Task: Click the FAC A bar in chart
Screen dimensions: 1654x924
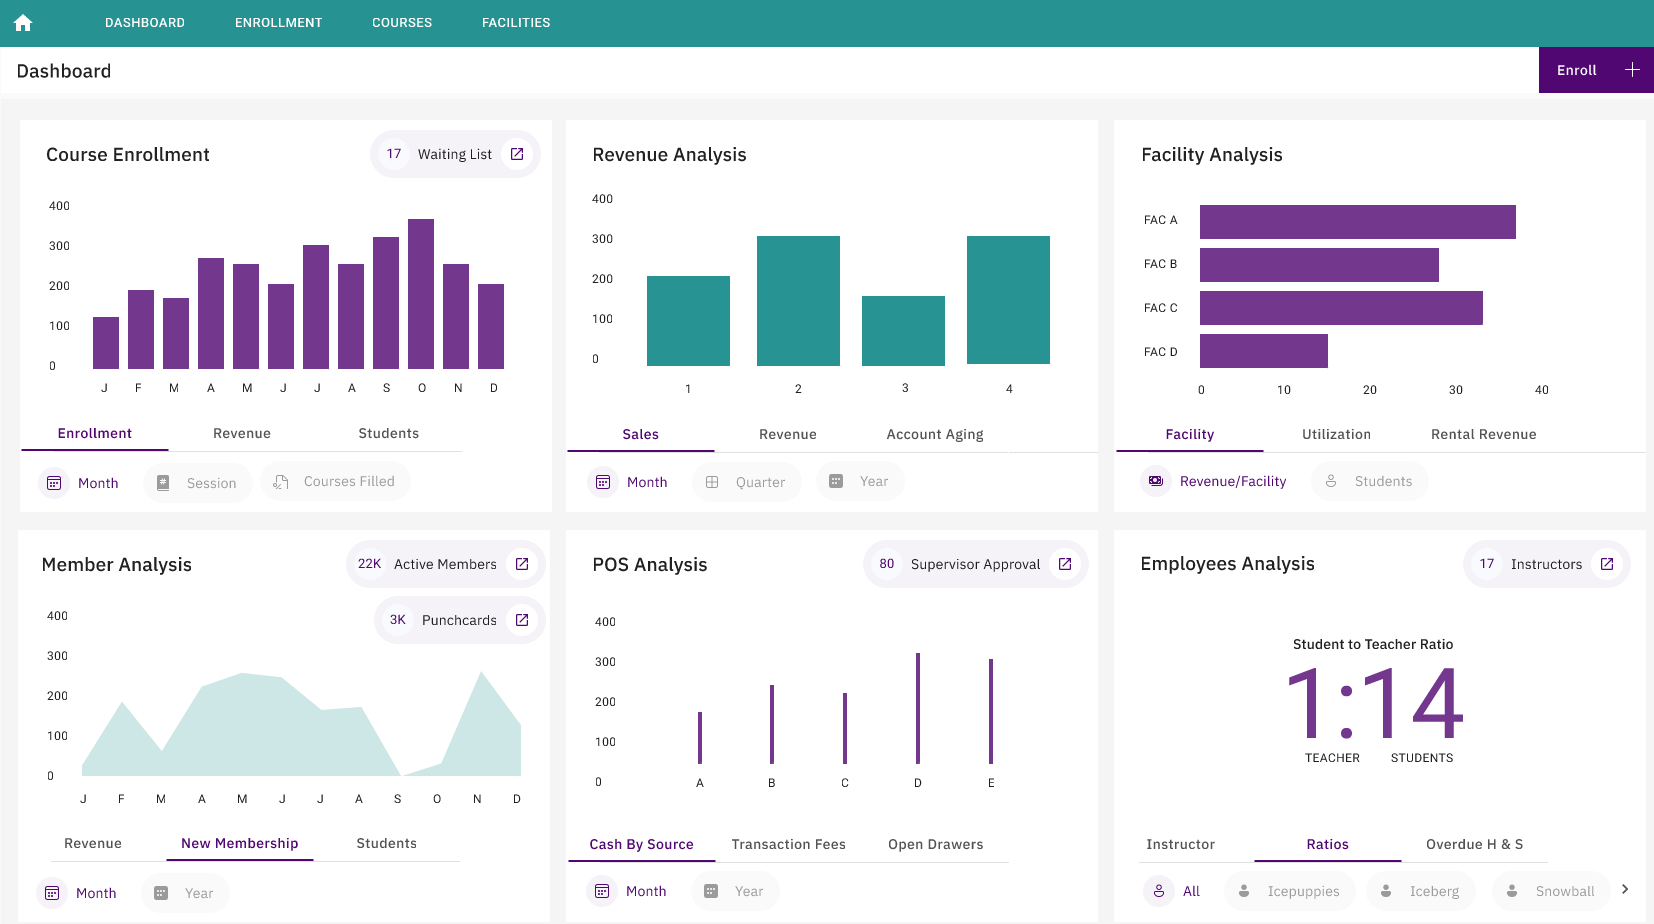Action: (x=1357, y=221)
